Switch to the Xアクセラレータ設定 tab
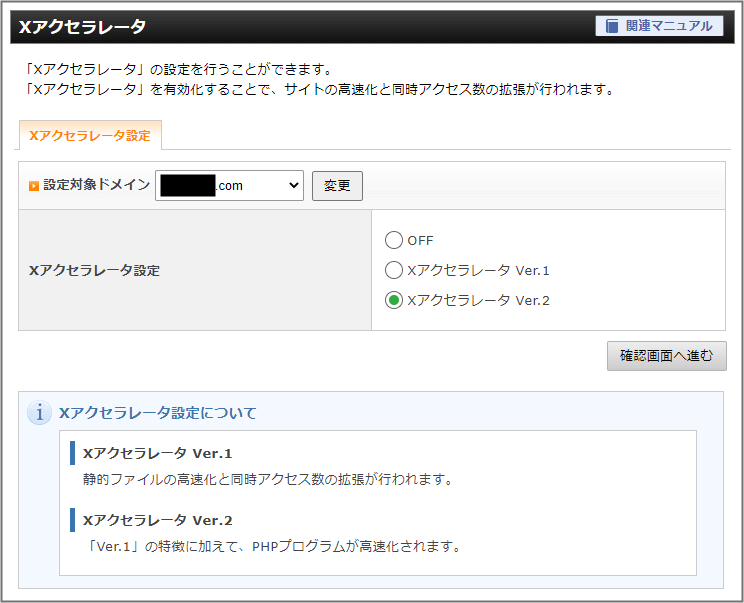This screenshot has height=603, width=744. coord(90,135)
